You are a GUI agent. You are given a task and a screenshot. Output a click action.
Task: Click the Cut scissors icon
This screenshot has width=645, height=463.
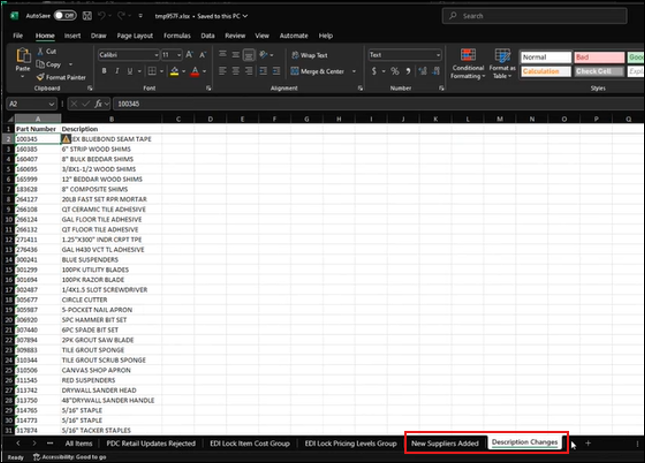[39, 51]
